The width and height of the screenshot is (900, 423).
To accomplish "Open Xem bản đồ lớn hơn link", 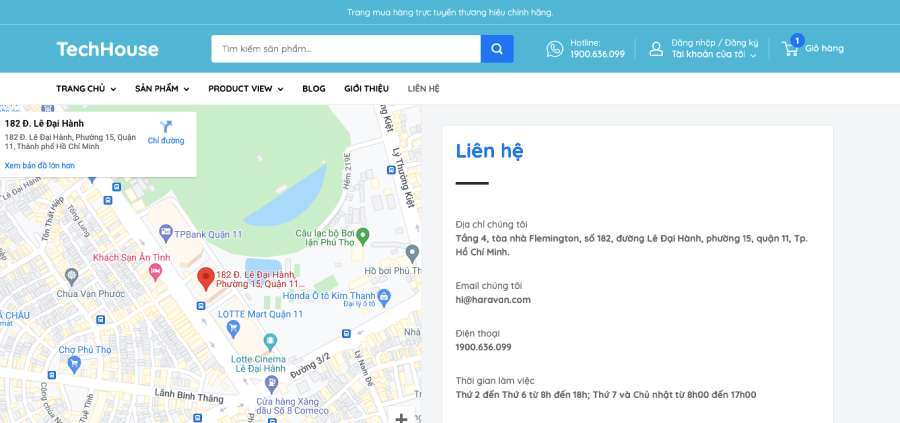I will click(40, 165).
